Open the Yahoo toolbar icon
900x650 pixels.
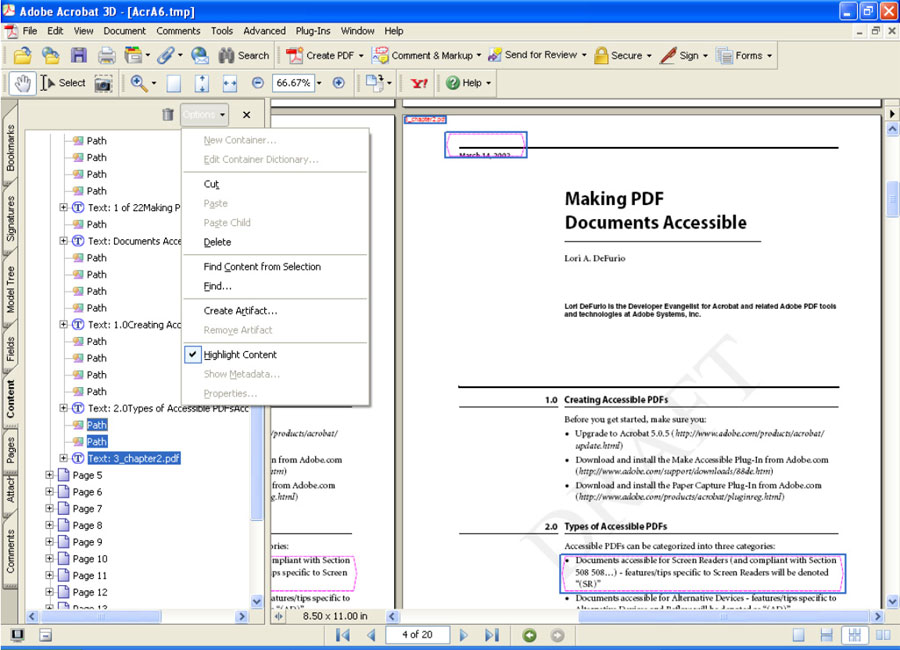[419, 83]
